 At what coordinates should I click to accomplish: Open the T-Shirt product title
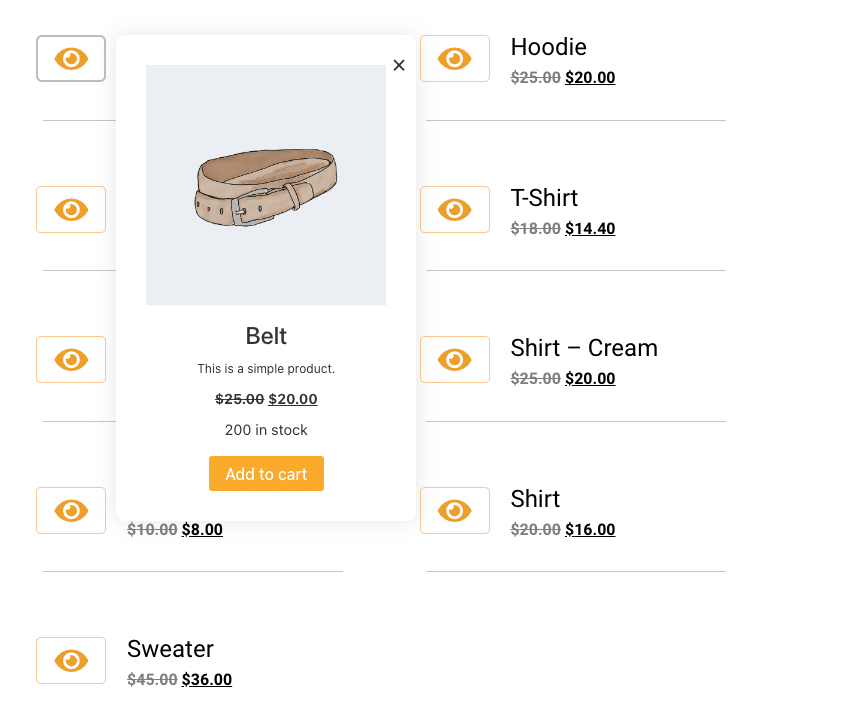click(544, 198)
